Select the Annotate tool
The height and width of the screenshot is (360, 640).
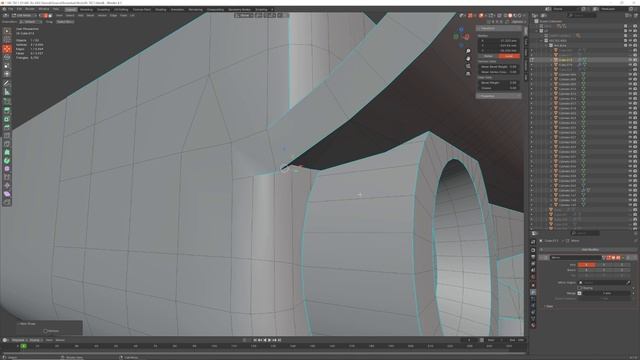click(x=7, y=83)
